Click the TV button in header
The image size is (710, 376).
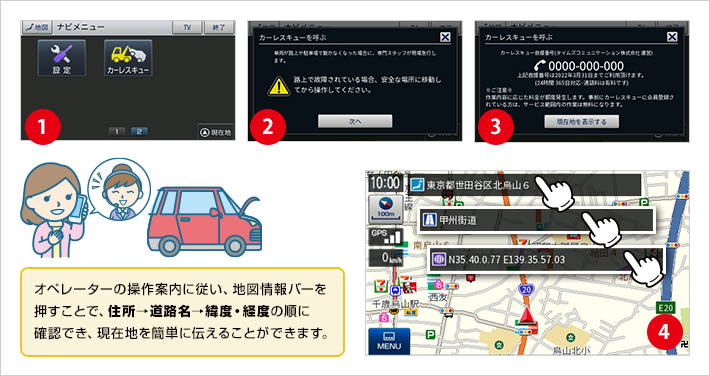coord(187,27)
